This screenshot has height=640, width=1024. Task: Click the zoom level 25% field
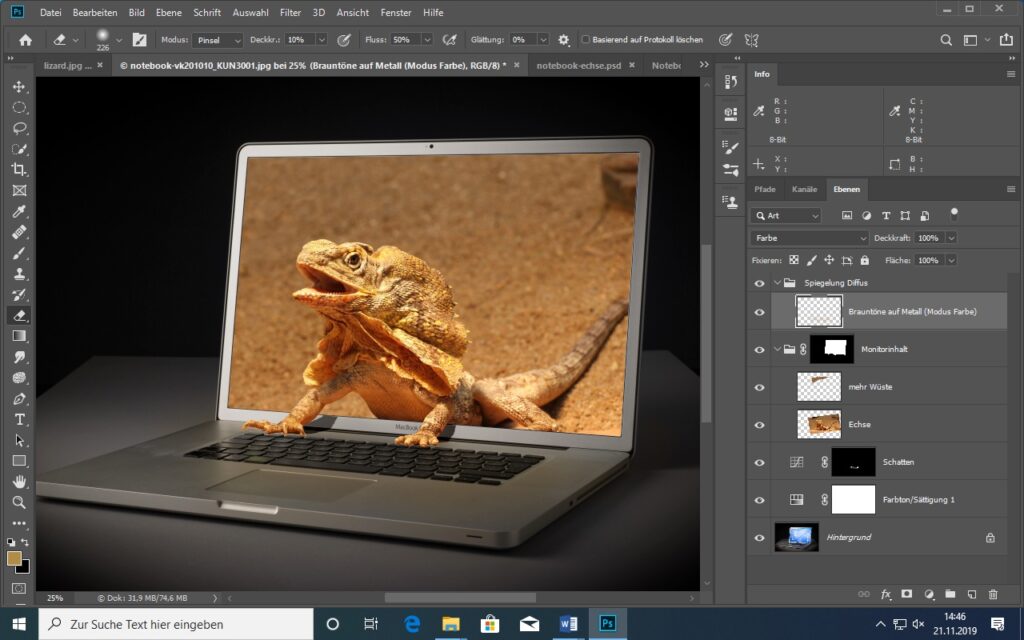56,598
